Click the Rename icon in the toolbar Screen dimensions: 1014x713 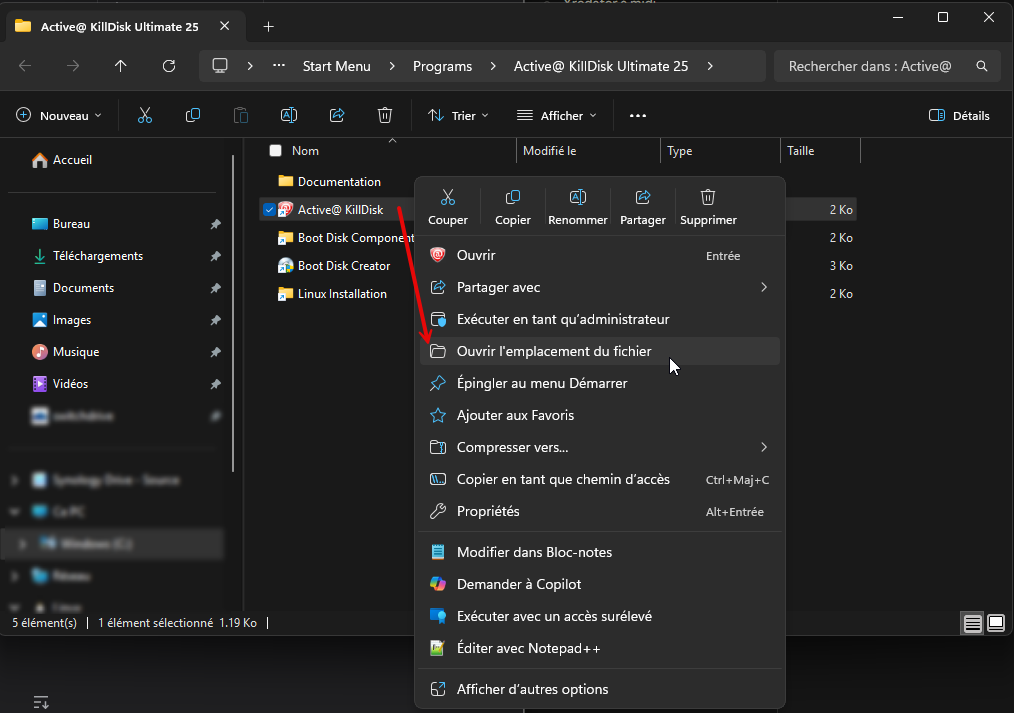tap(288, 116)
